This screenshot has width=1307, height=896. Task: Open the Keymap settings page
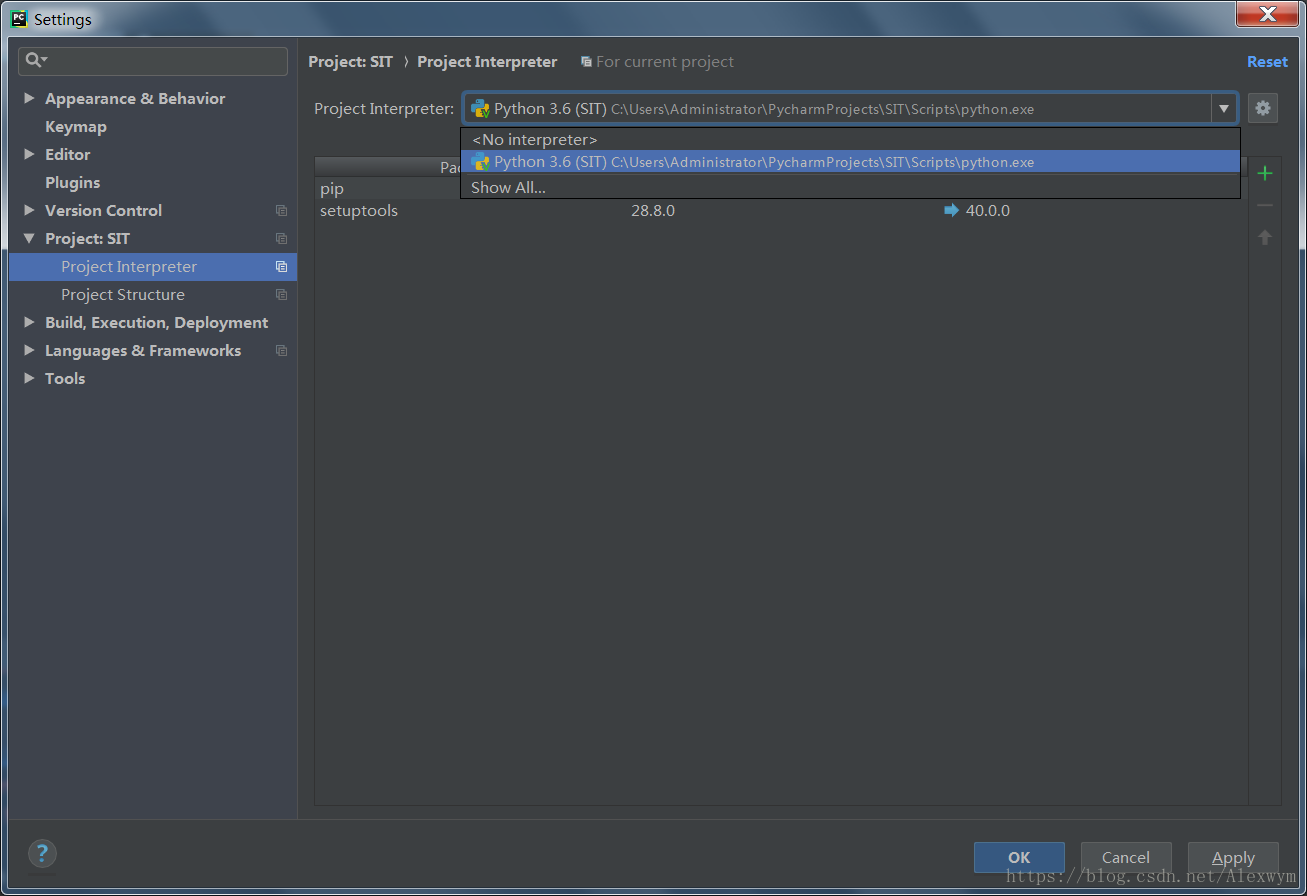click(x=76, y=127)
